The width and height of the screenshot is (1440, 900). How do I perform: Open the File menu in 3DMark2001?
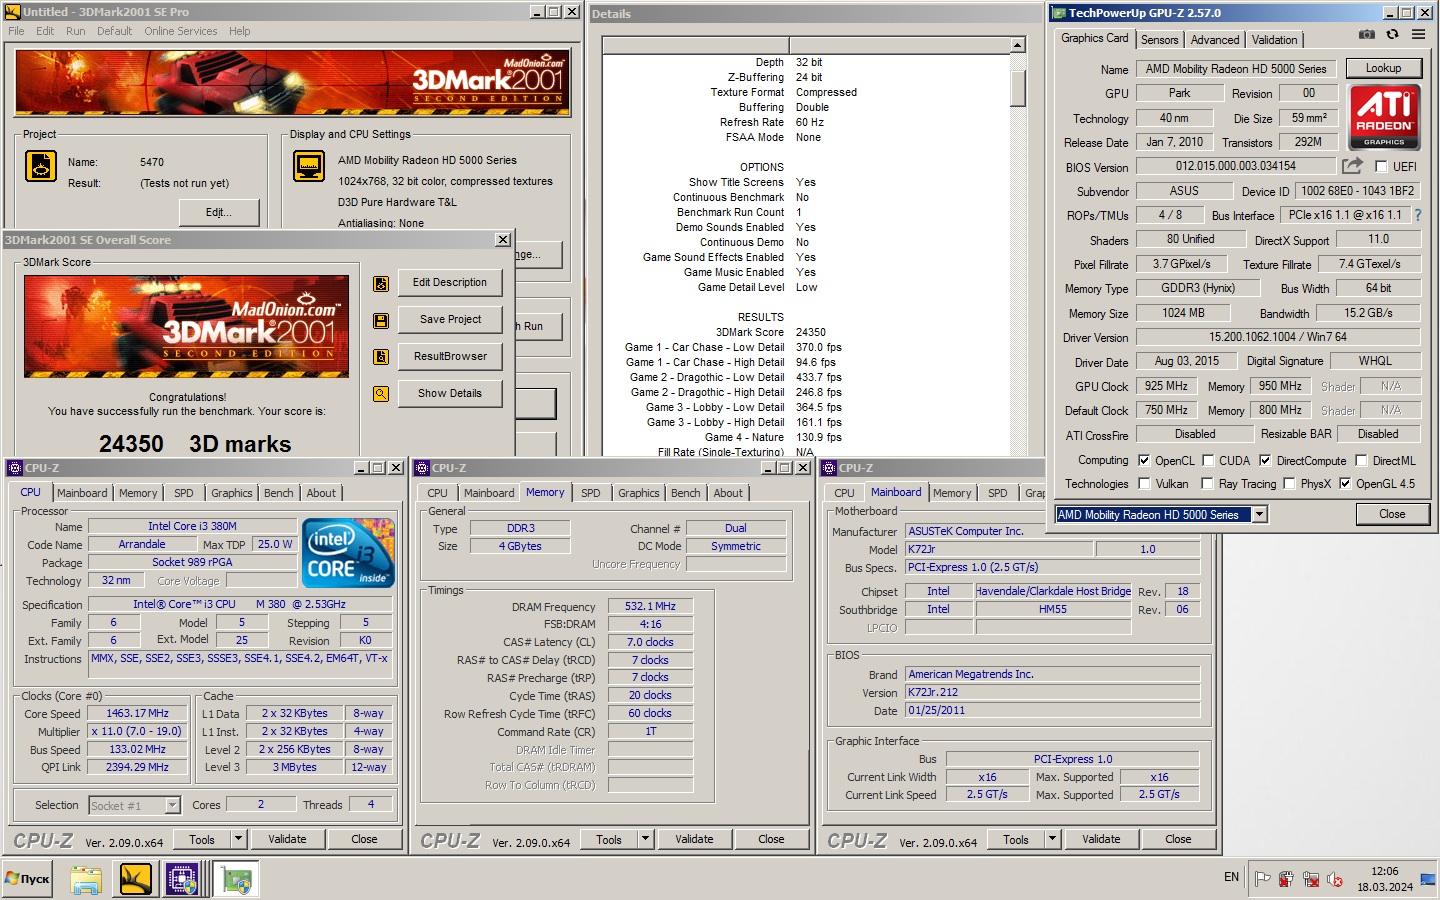(16, 31)
